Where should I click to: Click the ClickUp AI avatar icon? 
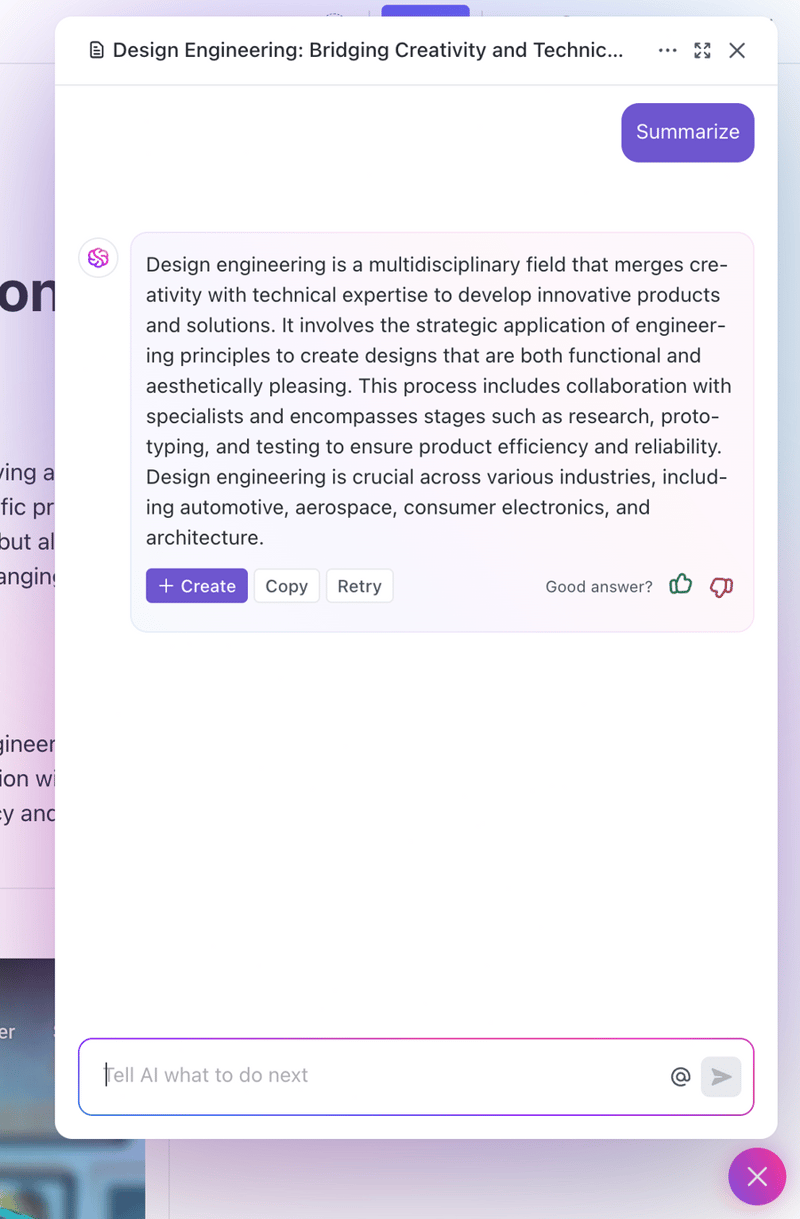click(x=97, y=257)
